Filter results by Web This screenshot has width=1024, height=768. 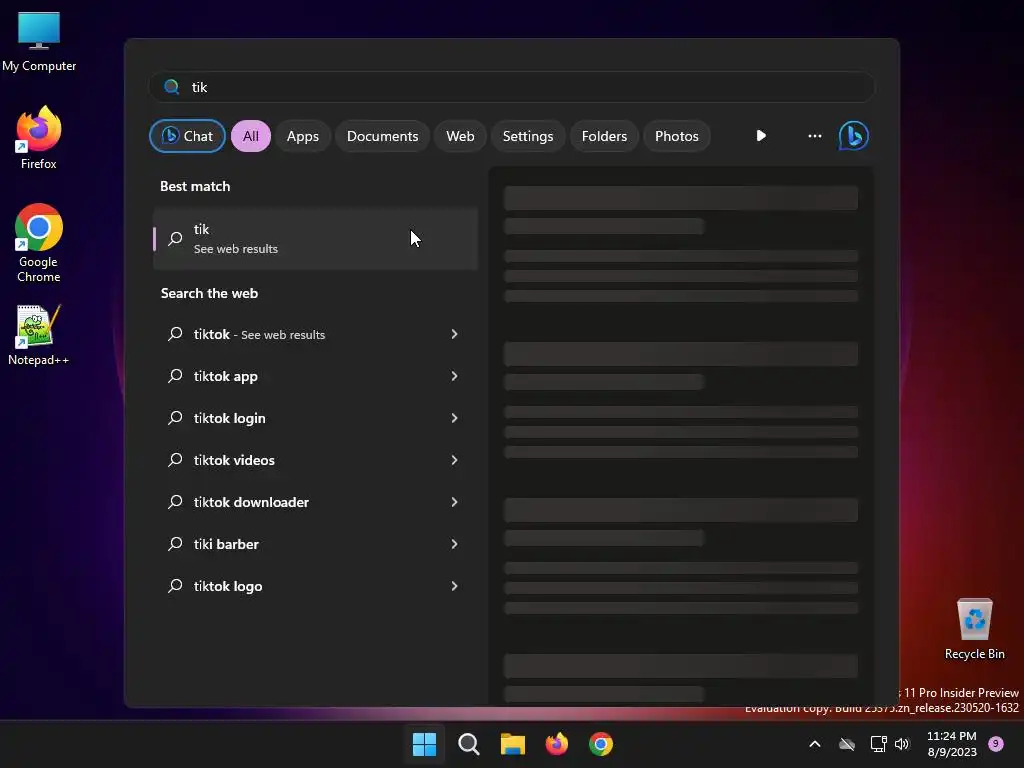tap(460, 136)
